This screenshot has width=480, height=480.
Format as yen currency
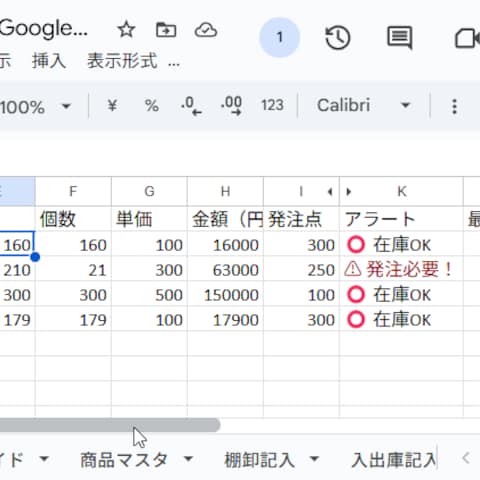pyautogui.click(x=112, y=106)
